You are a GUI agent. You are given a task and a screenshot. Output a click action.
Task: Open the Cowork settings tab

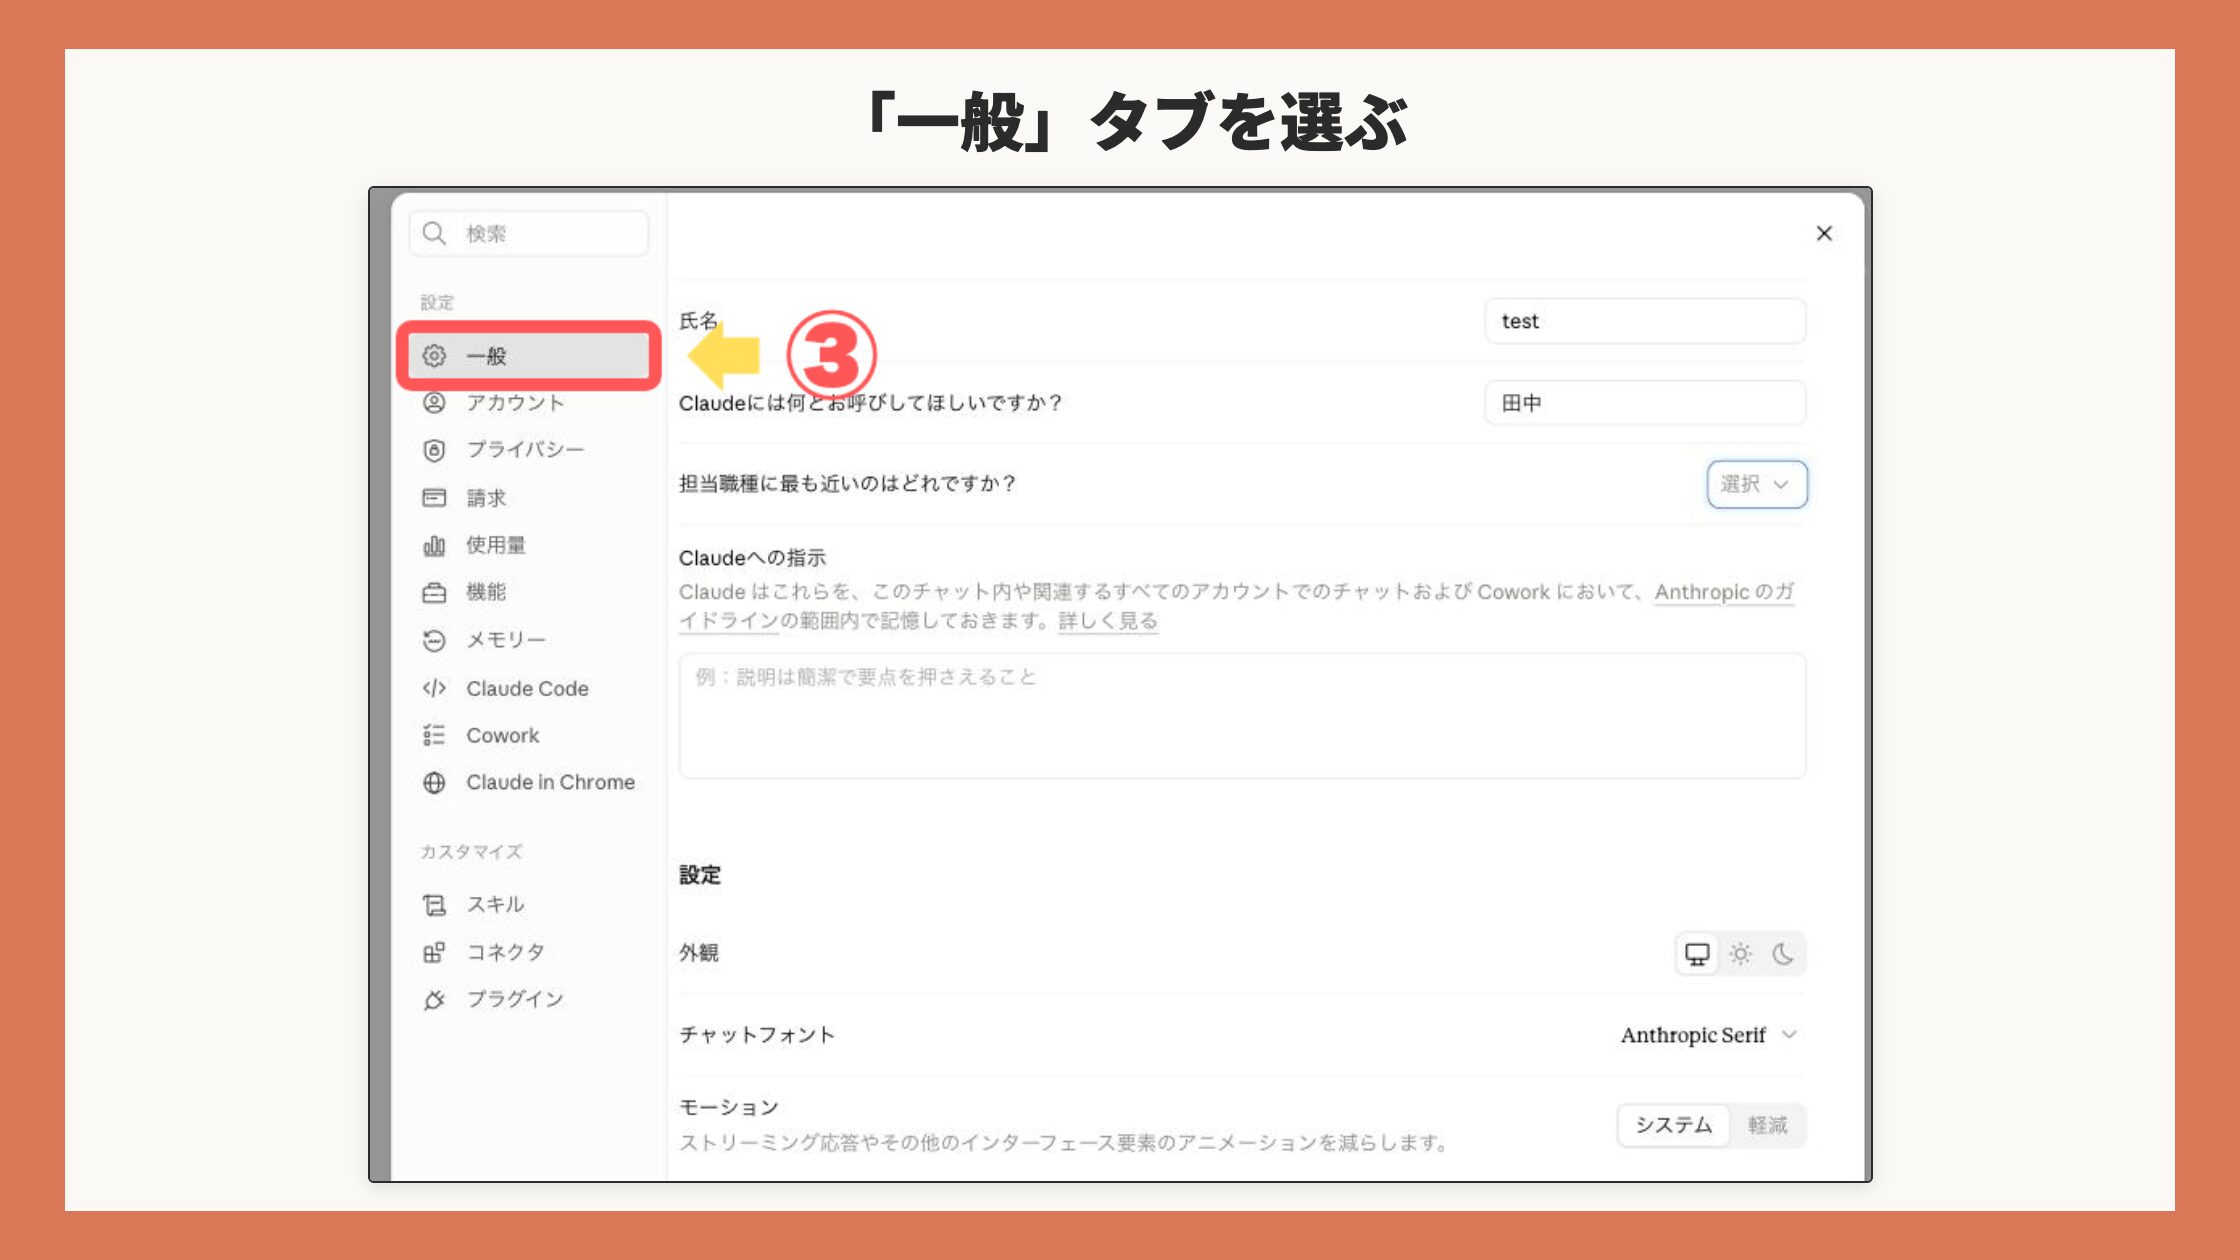(x=529, y=735)
